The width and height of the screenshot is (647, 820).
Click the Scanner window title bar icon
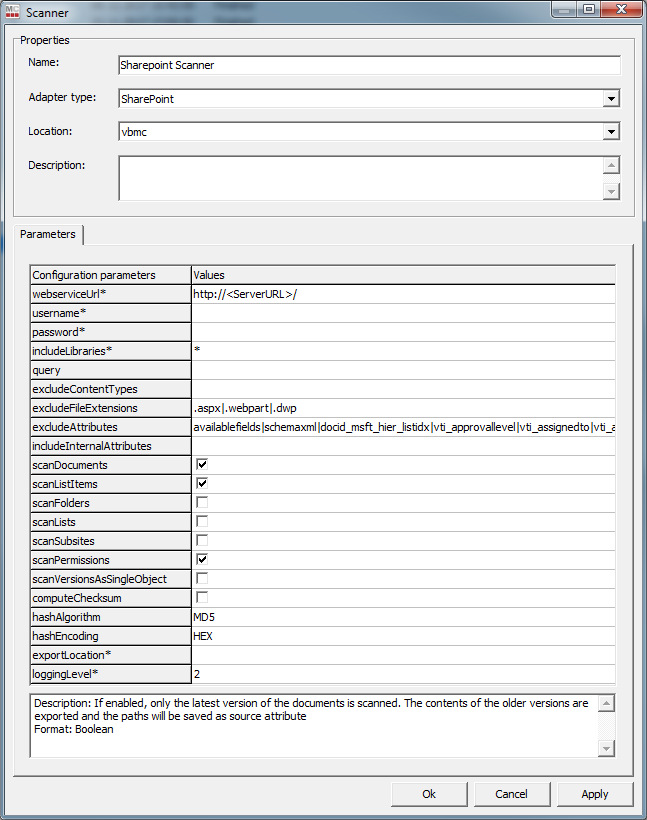13,11
